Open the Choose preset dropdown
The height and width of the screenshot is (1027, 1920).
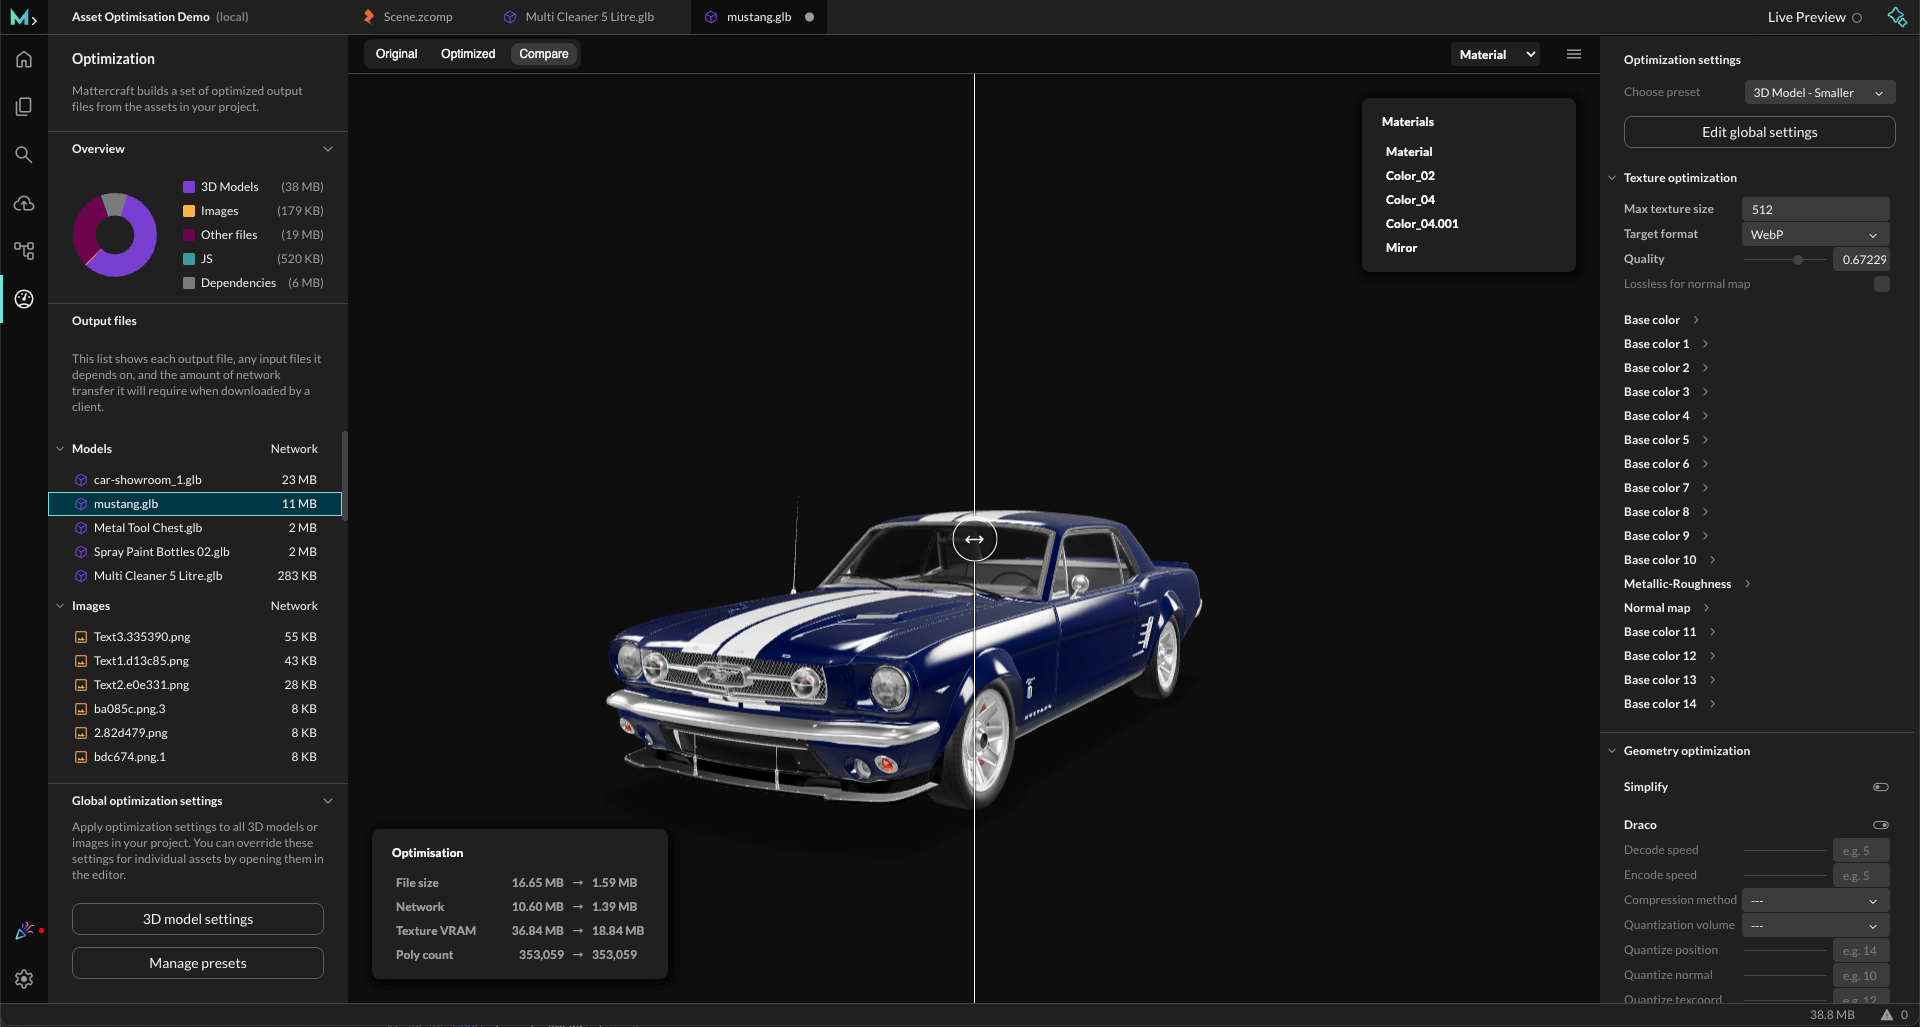coord(1819,93)
